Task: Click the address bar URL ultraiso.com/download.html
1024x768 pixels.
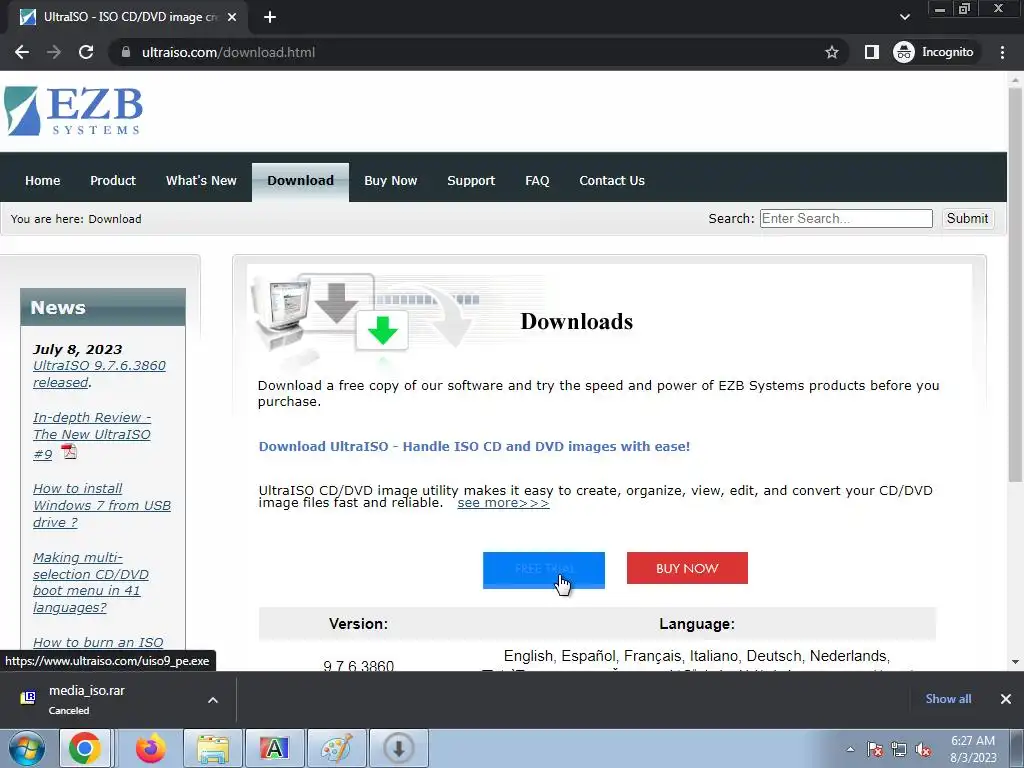Action: click(229, 52)
